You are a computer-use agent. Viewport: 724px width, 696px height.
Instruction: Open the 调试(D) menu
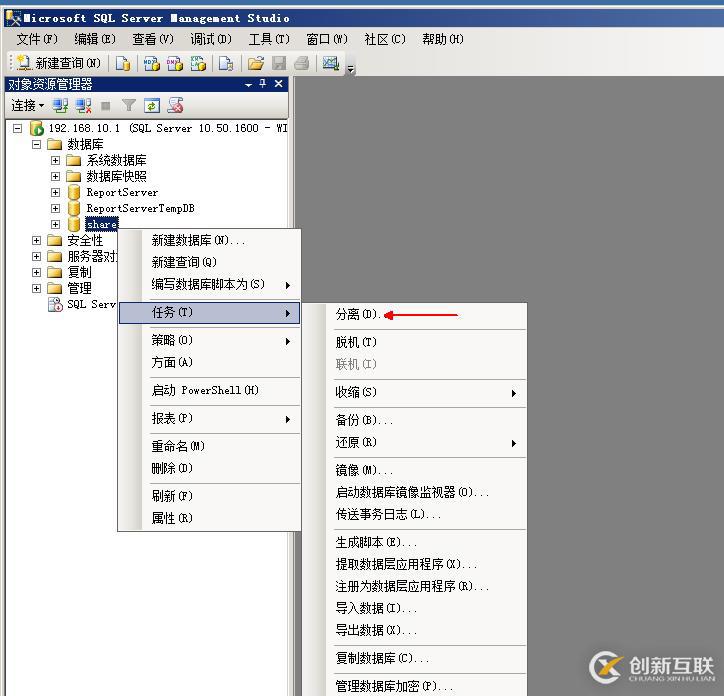tap(211, 39)
